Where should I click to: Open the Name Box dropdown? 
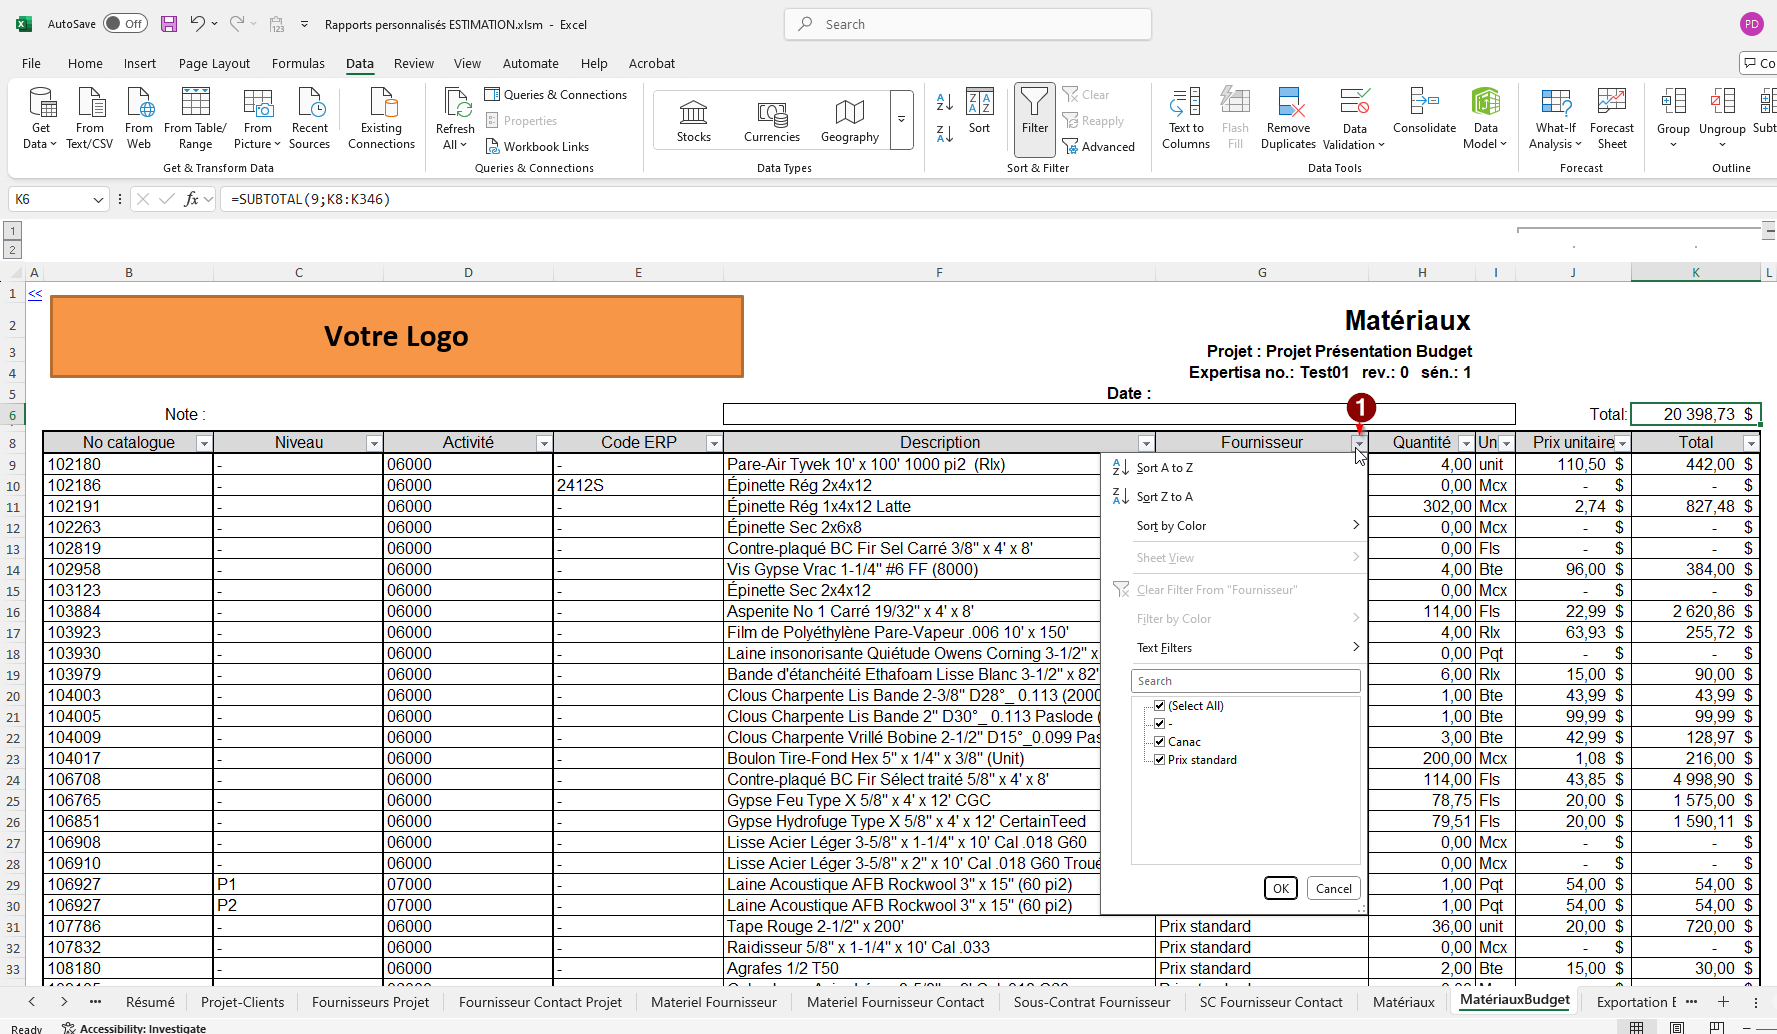[x=98, y=200]
